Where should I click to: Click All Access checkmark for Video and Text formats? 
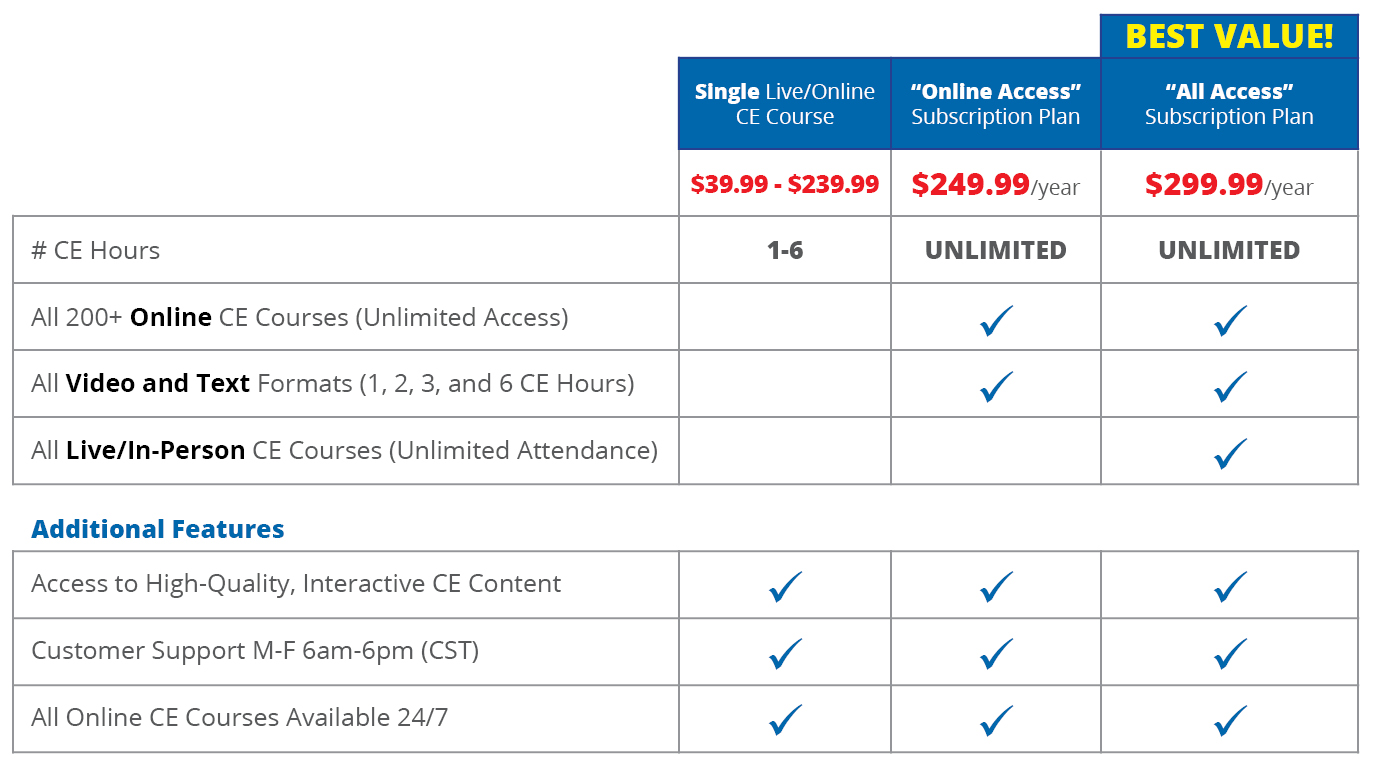[x=1230, y=386]
